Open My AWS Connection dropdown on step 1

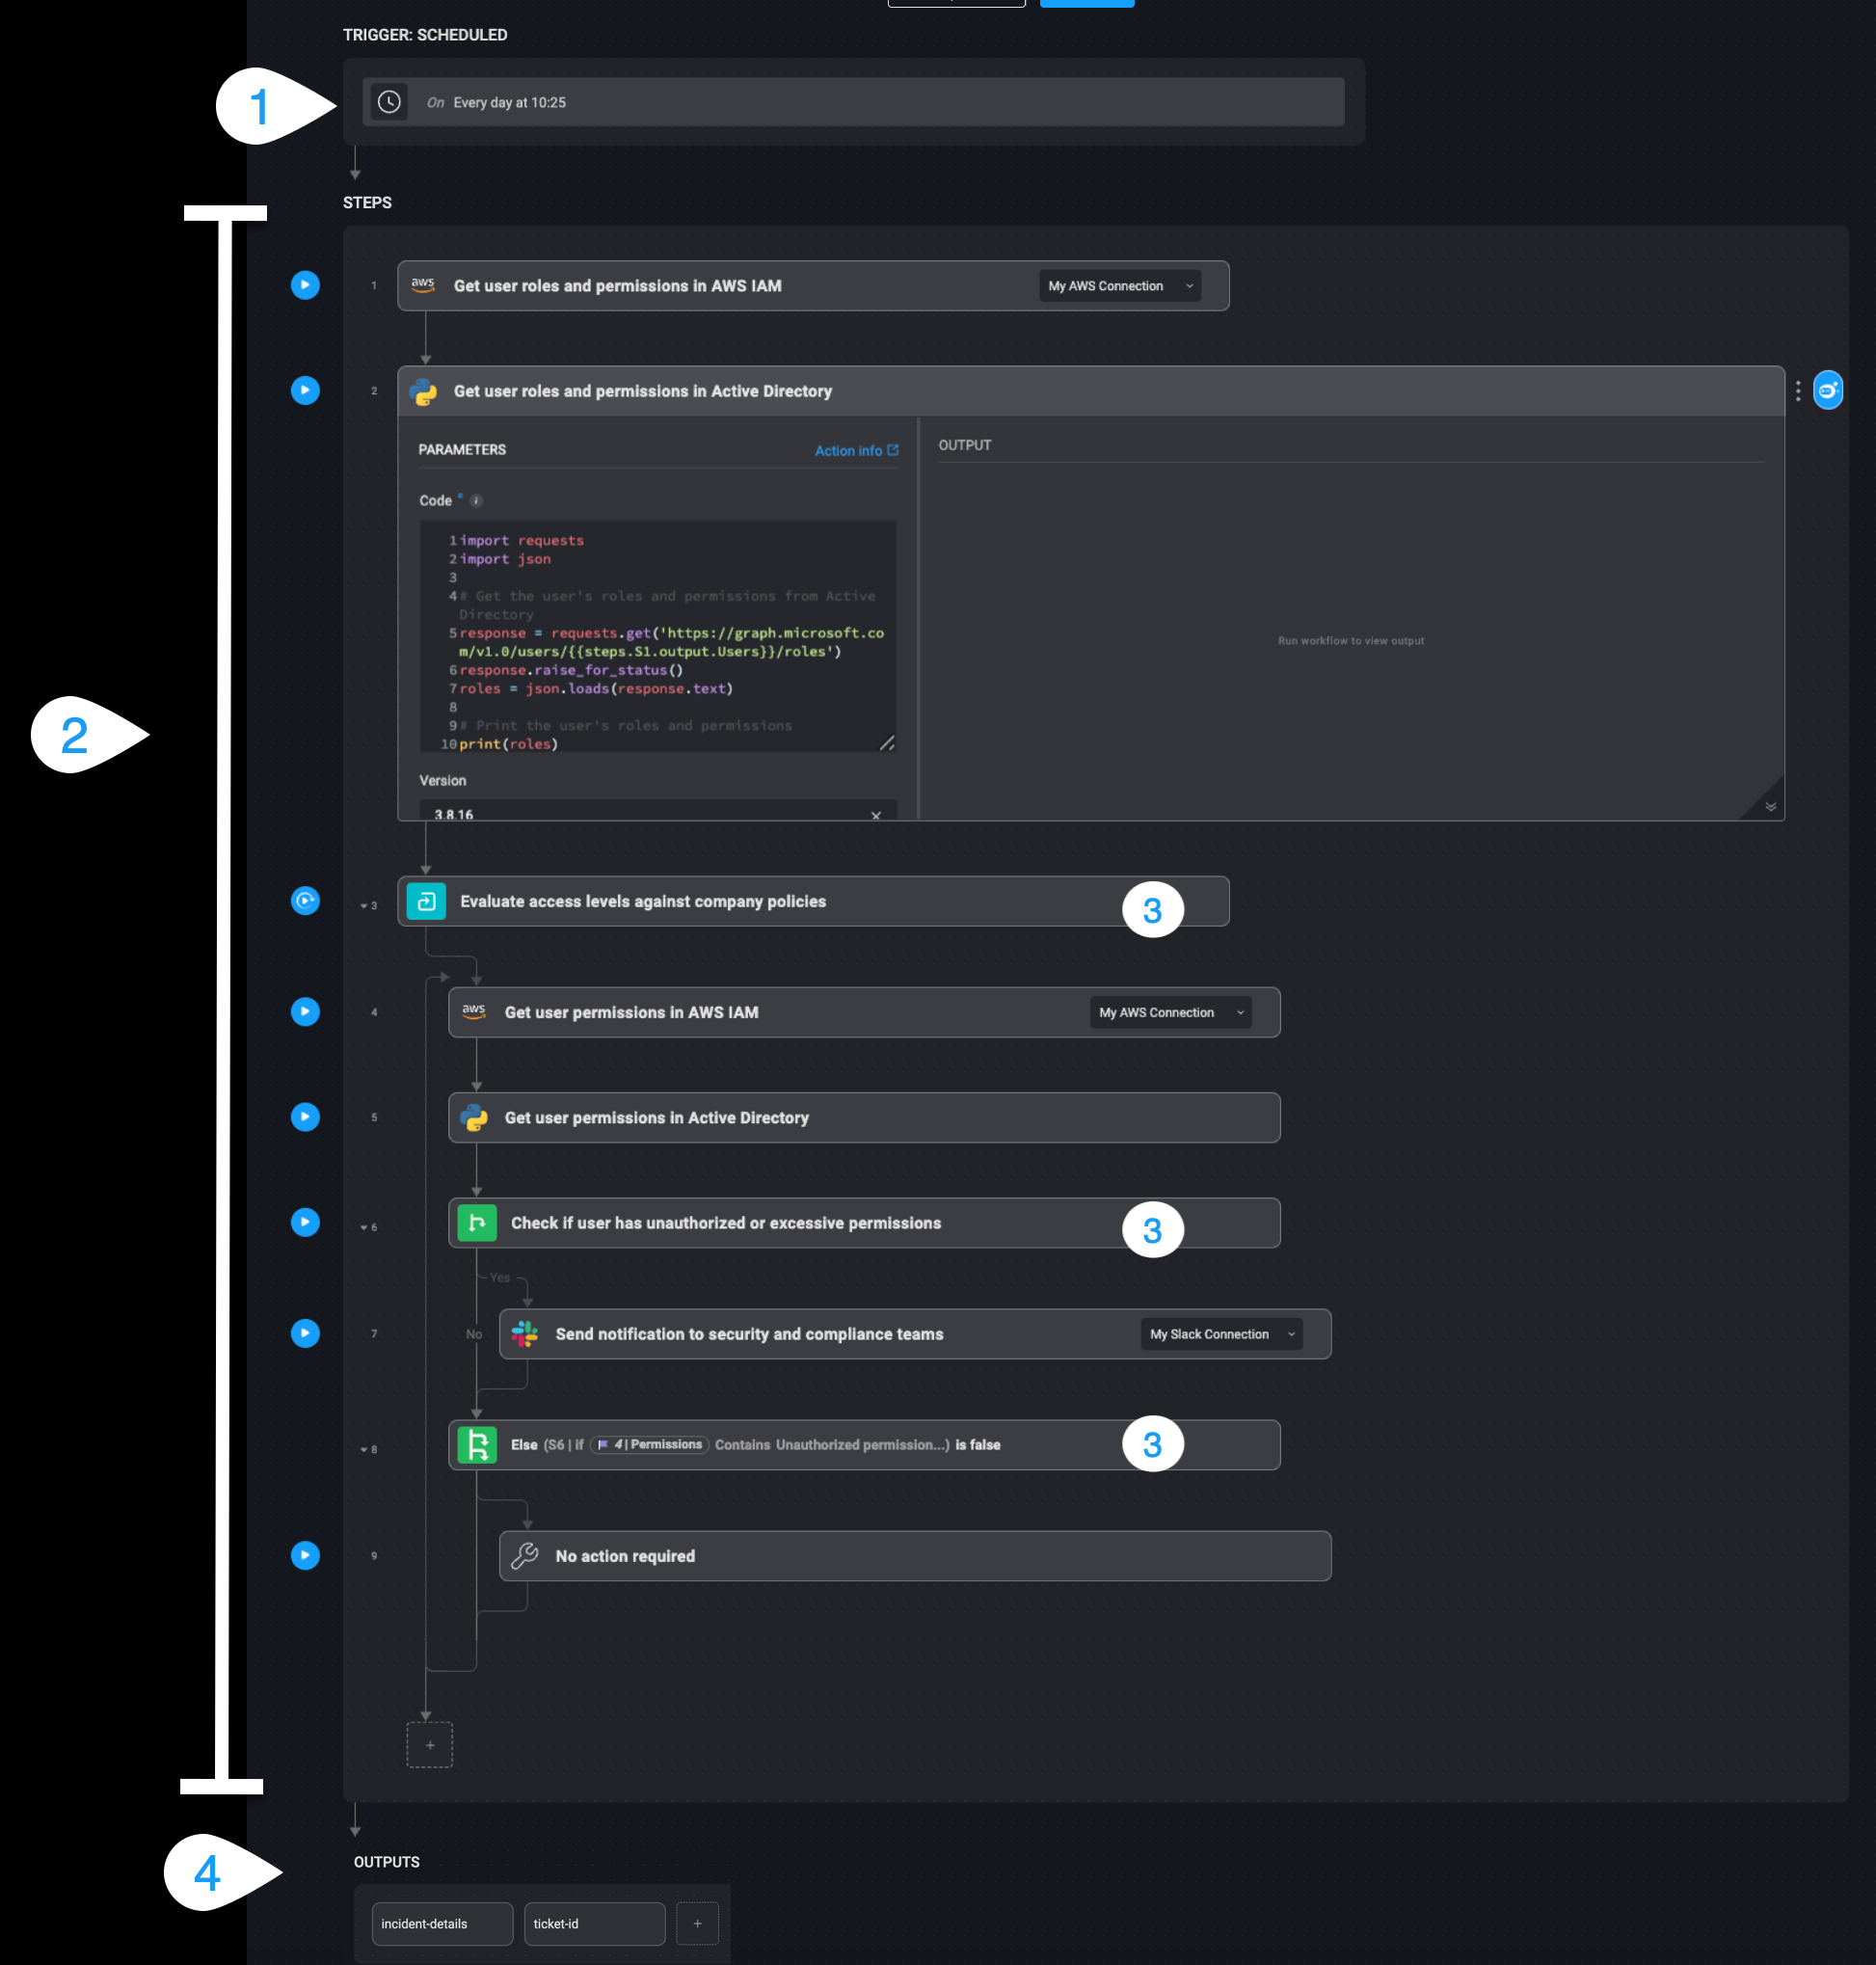1119,286
